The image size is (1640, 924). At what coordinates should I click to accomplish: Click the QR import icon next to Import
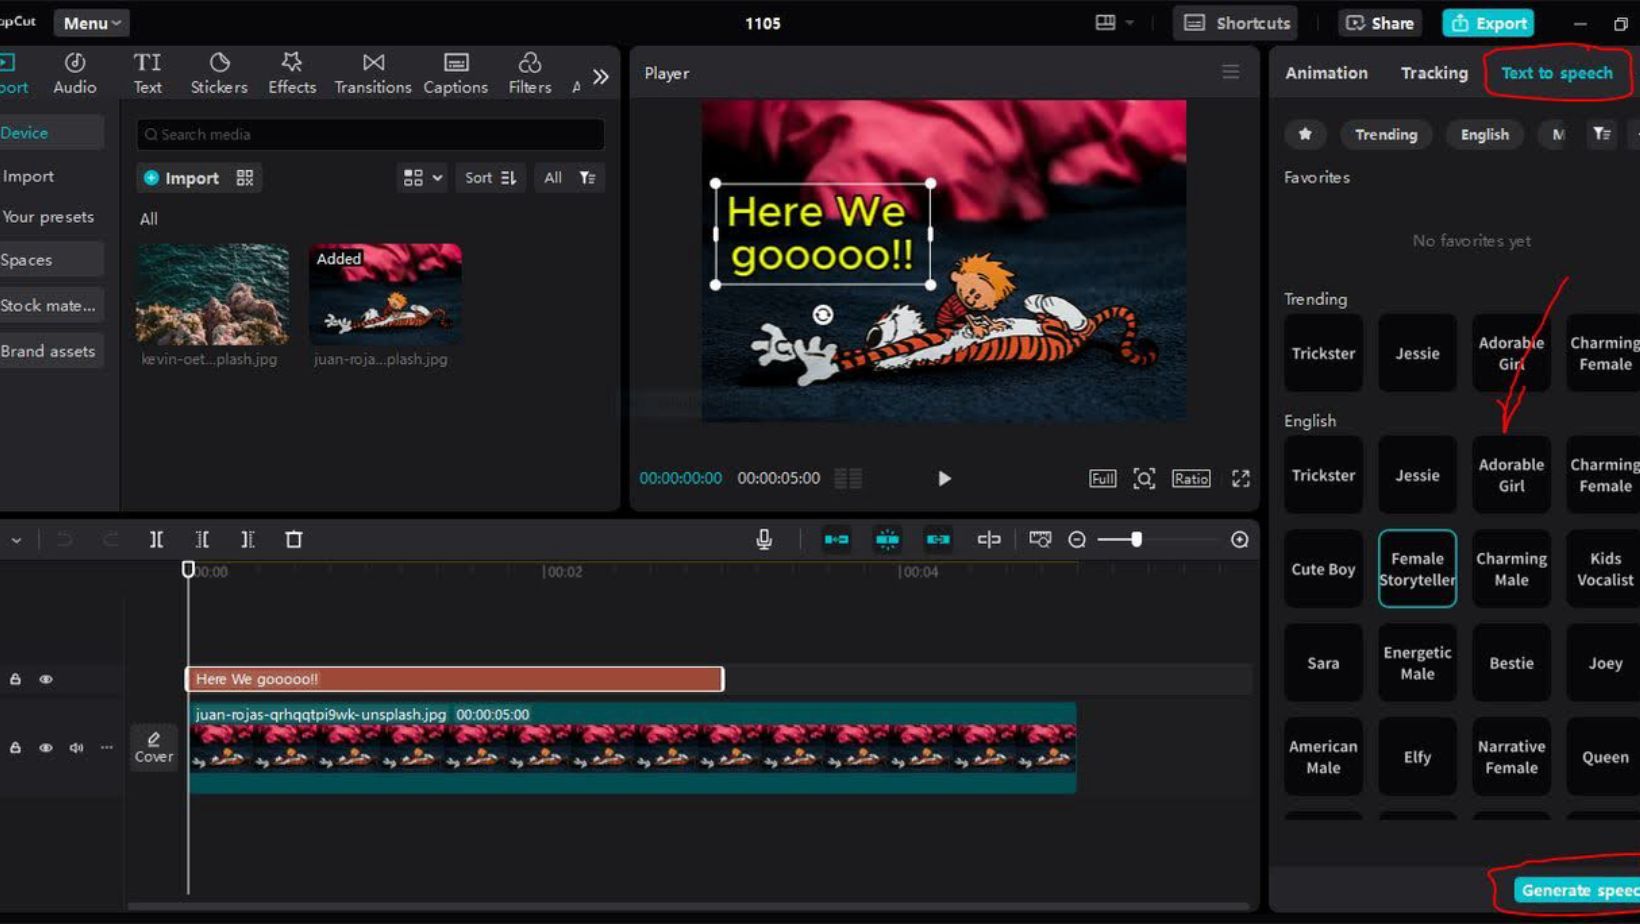point(245,177)
